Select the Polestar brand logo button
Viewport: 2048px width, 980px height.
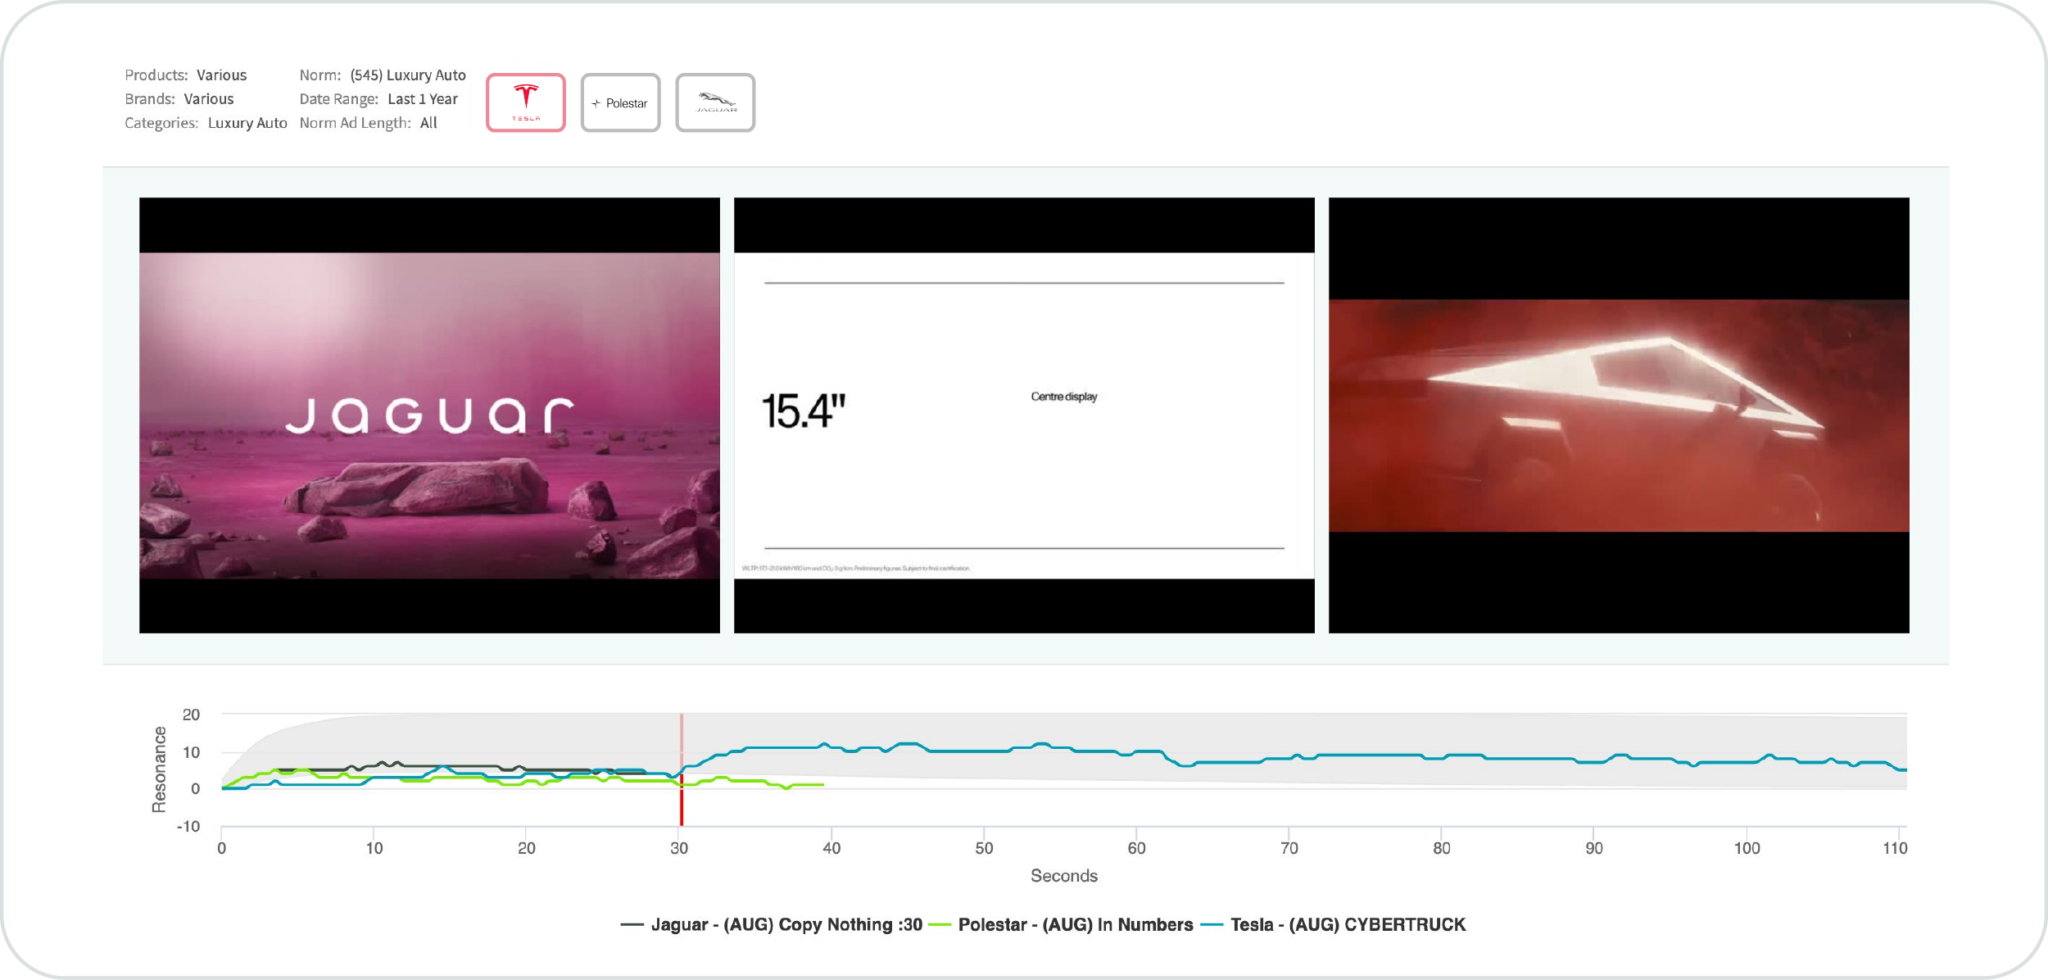620,102
